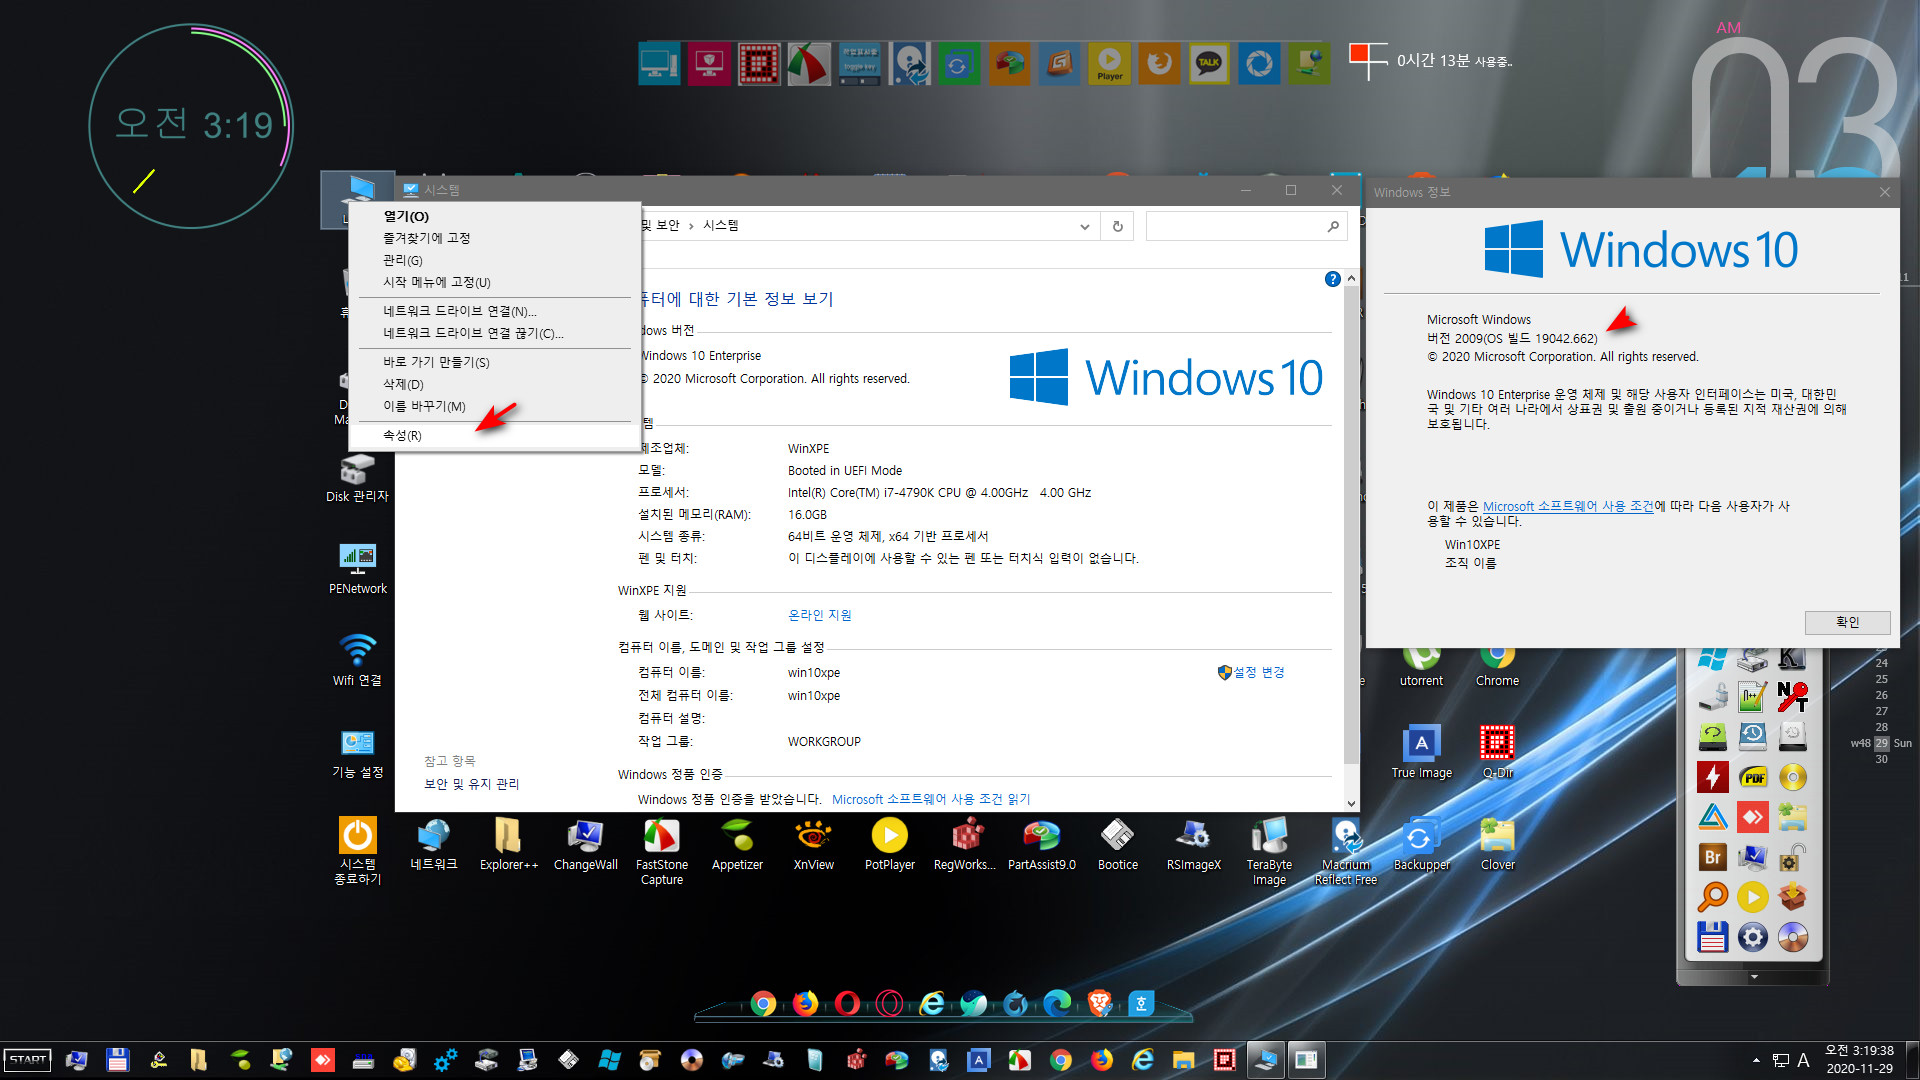Open the Disk 관리자 desktop icon
The width and height of the screenshot is (1920, 1080).
(x=357, y=478)
